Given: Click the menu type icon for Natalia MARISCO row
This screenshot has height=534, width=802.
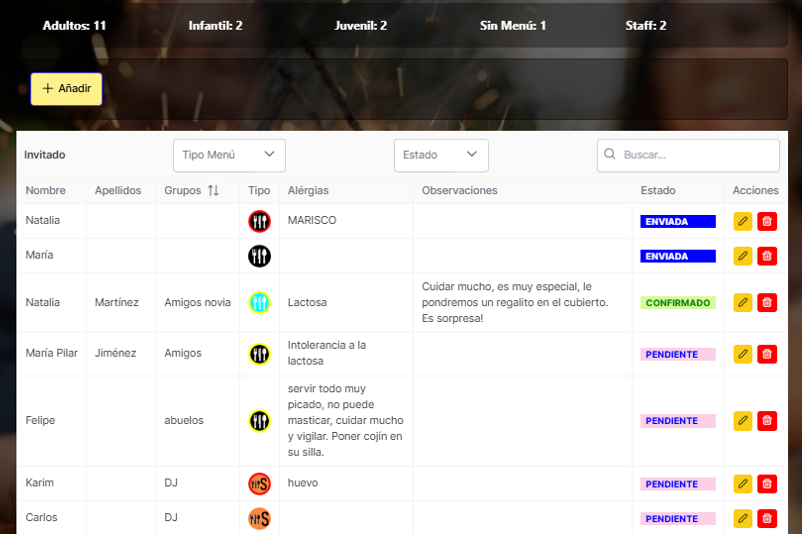Looking at the screenshot, I should [x=259, y=221].
